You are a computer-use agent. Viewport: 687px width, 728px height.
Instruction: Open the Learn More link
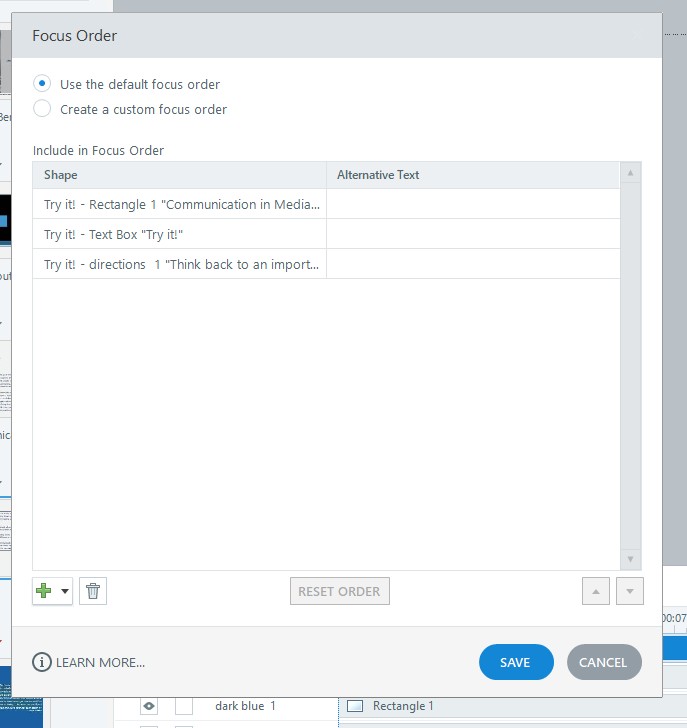click(x=100, y=663)
